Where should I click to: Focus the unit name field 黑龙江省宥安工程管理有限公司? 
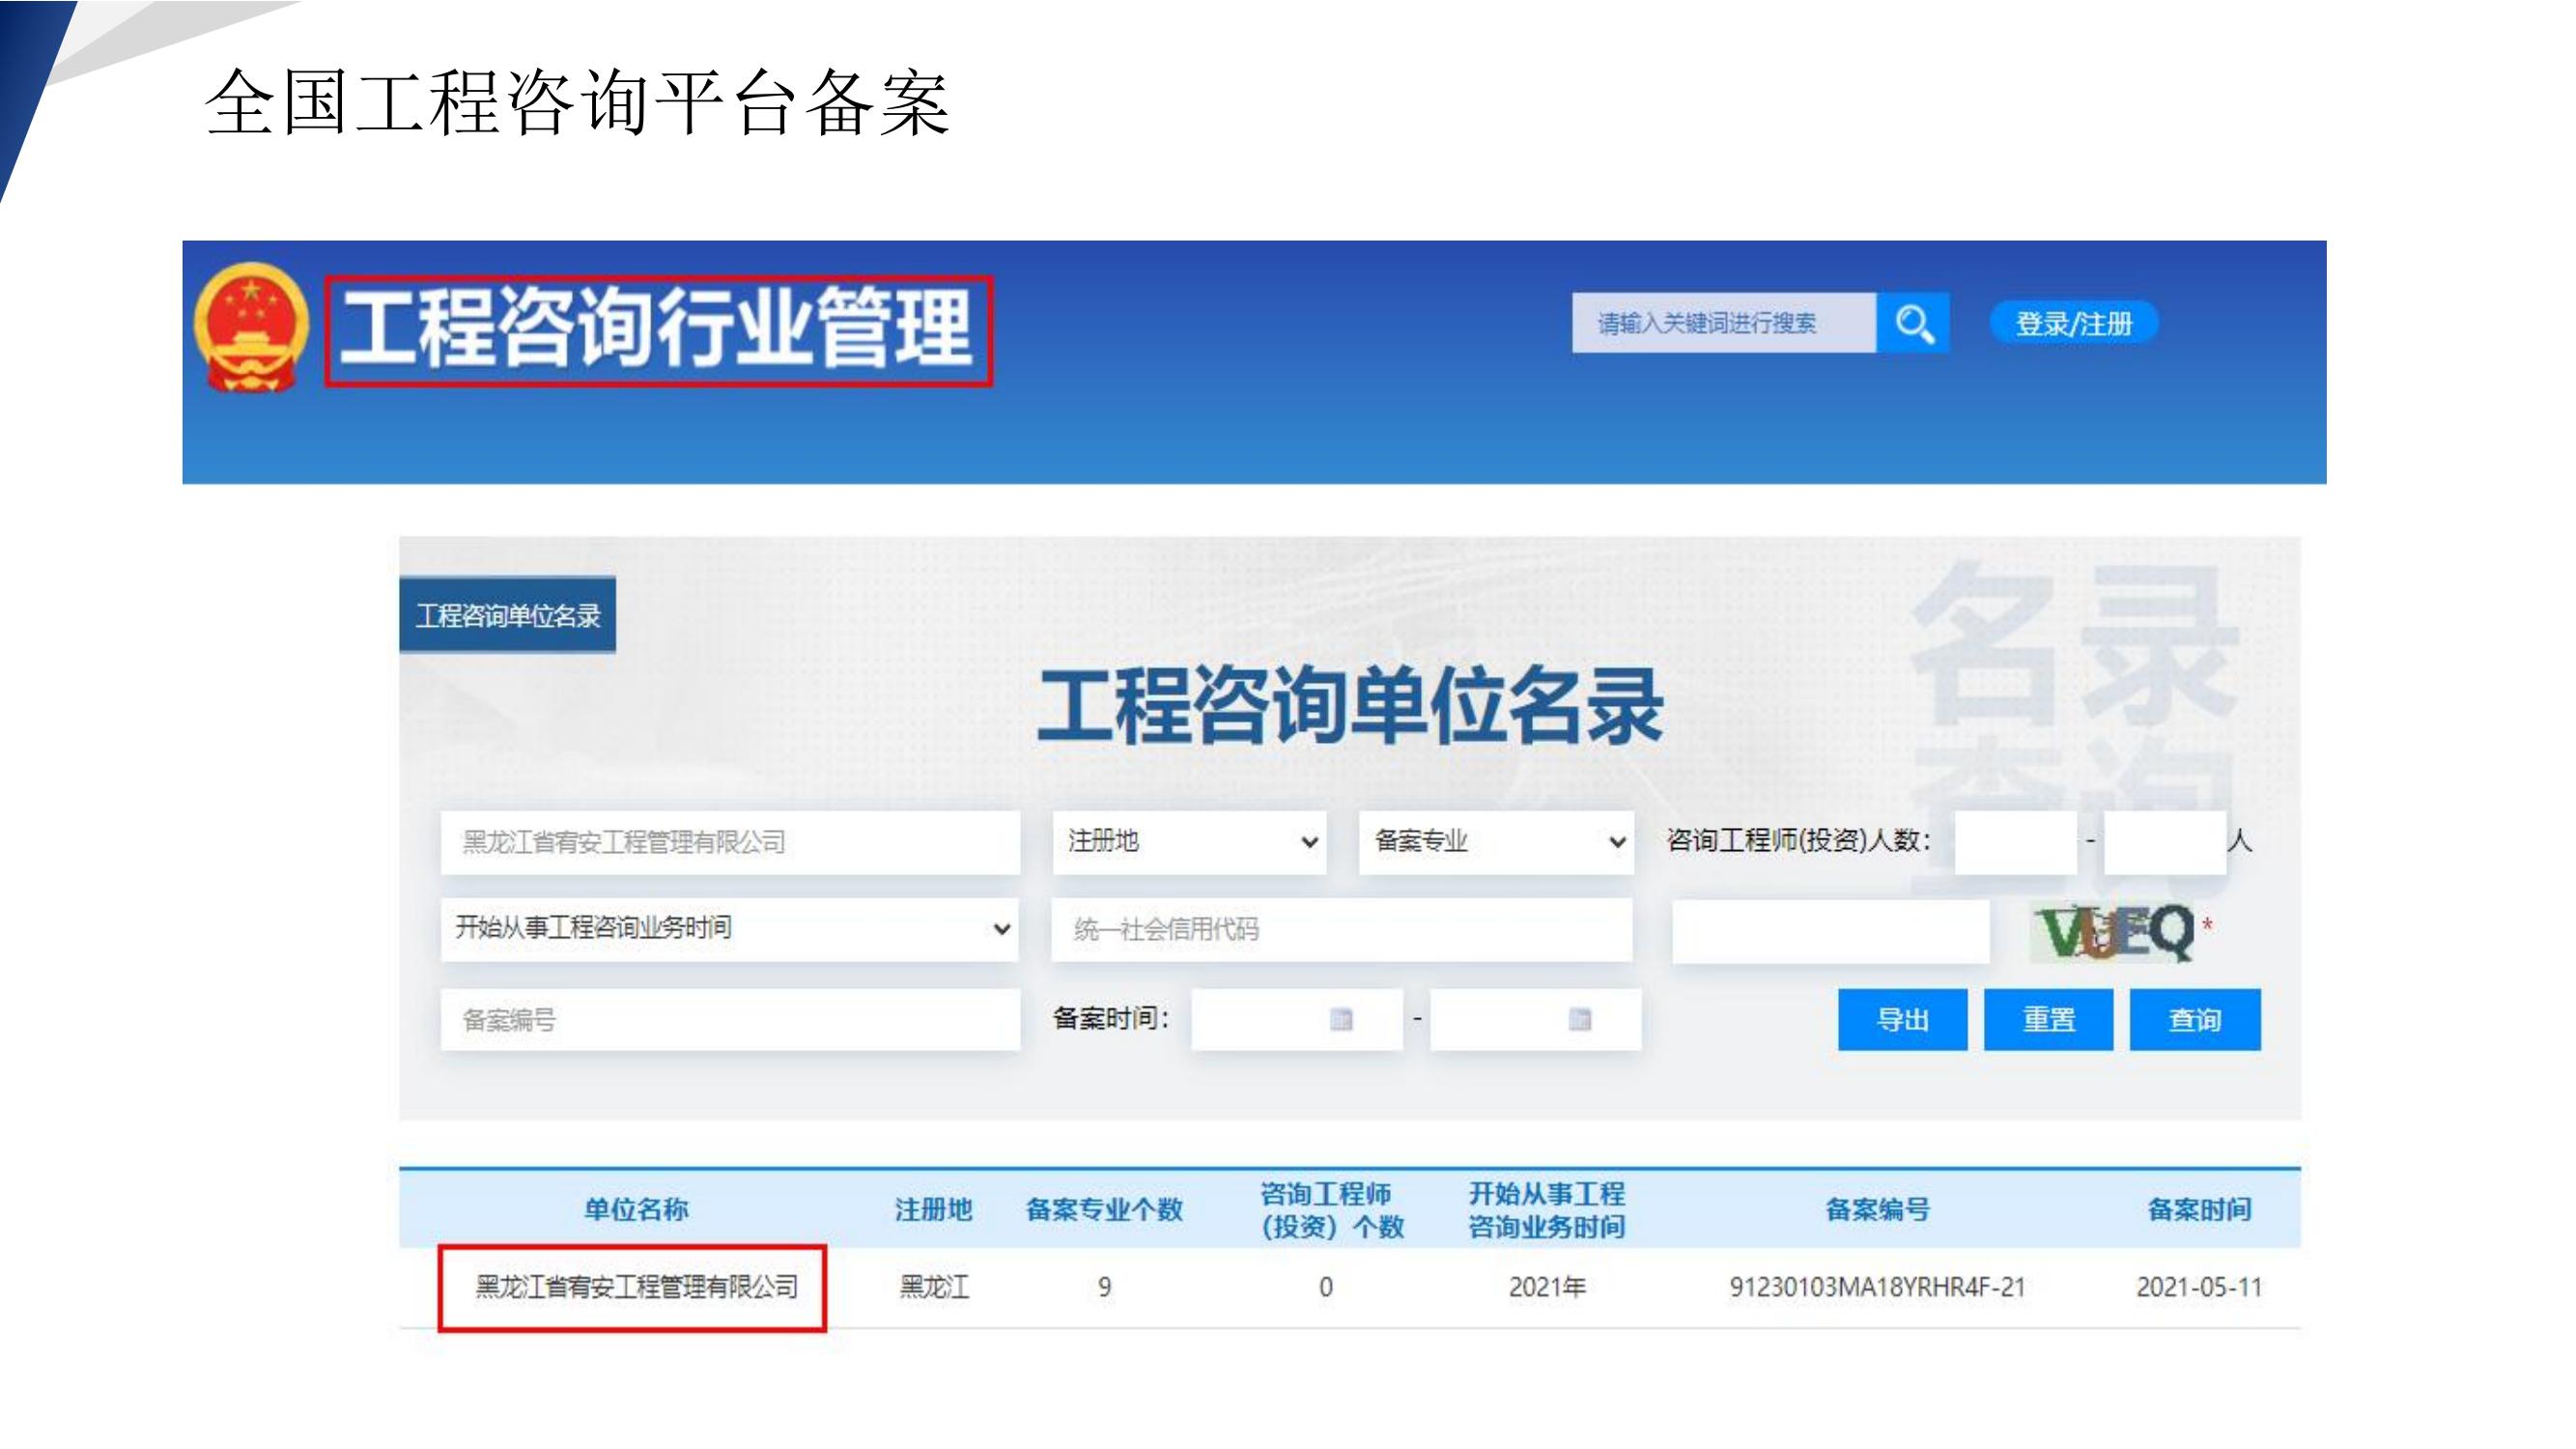(x=730, y=842)
